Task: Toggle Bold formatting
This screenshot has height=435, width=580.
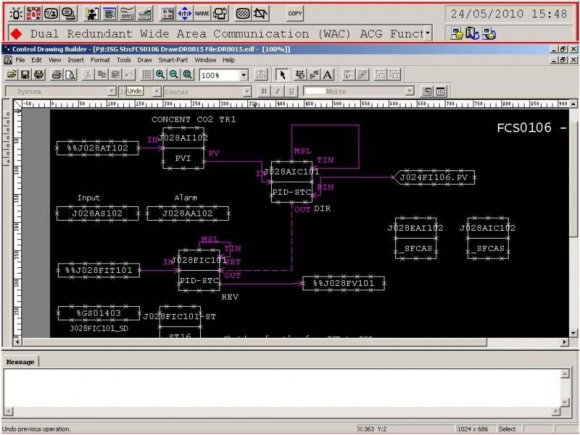Action: [x=264, y=91]
